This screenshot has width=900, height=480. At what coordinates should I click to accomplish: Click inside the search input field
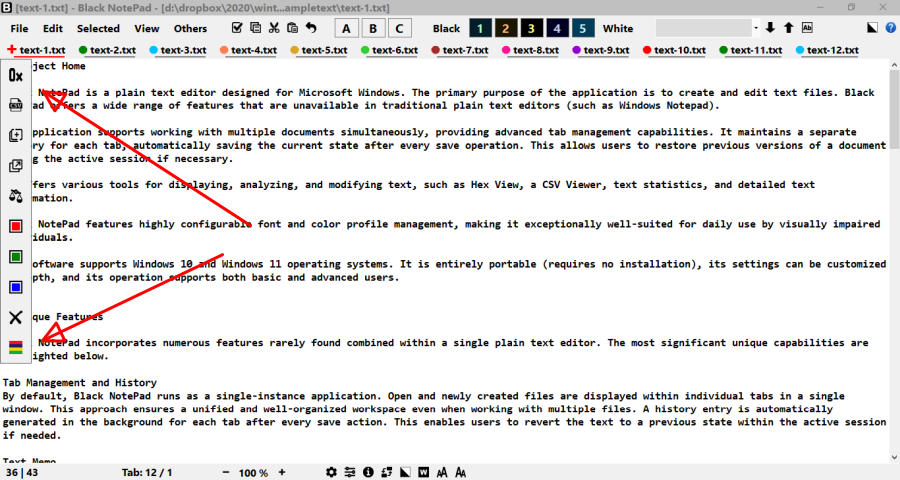click(704, 28)
